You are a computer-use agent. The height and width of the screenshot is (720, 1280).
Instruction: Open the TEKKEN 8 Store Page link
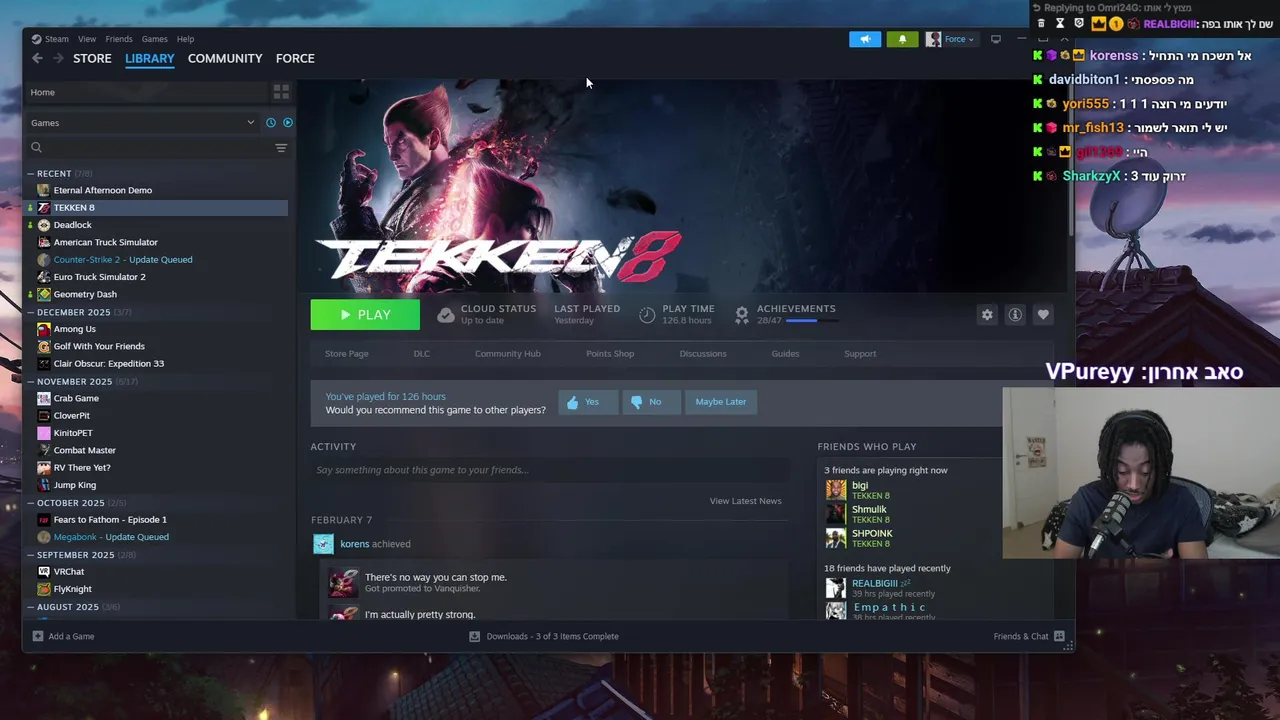pyautogui.click(x=347, y=354)
